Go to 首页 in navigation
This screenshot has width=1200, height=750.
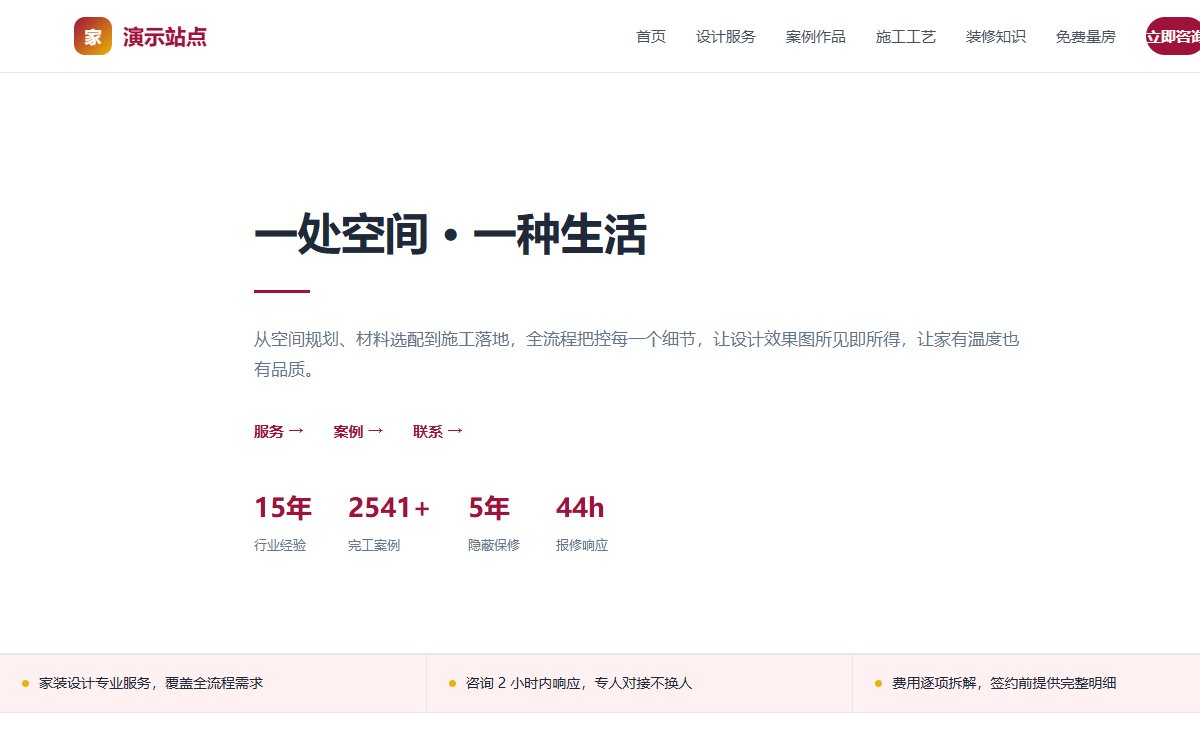651,37
